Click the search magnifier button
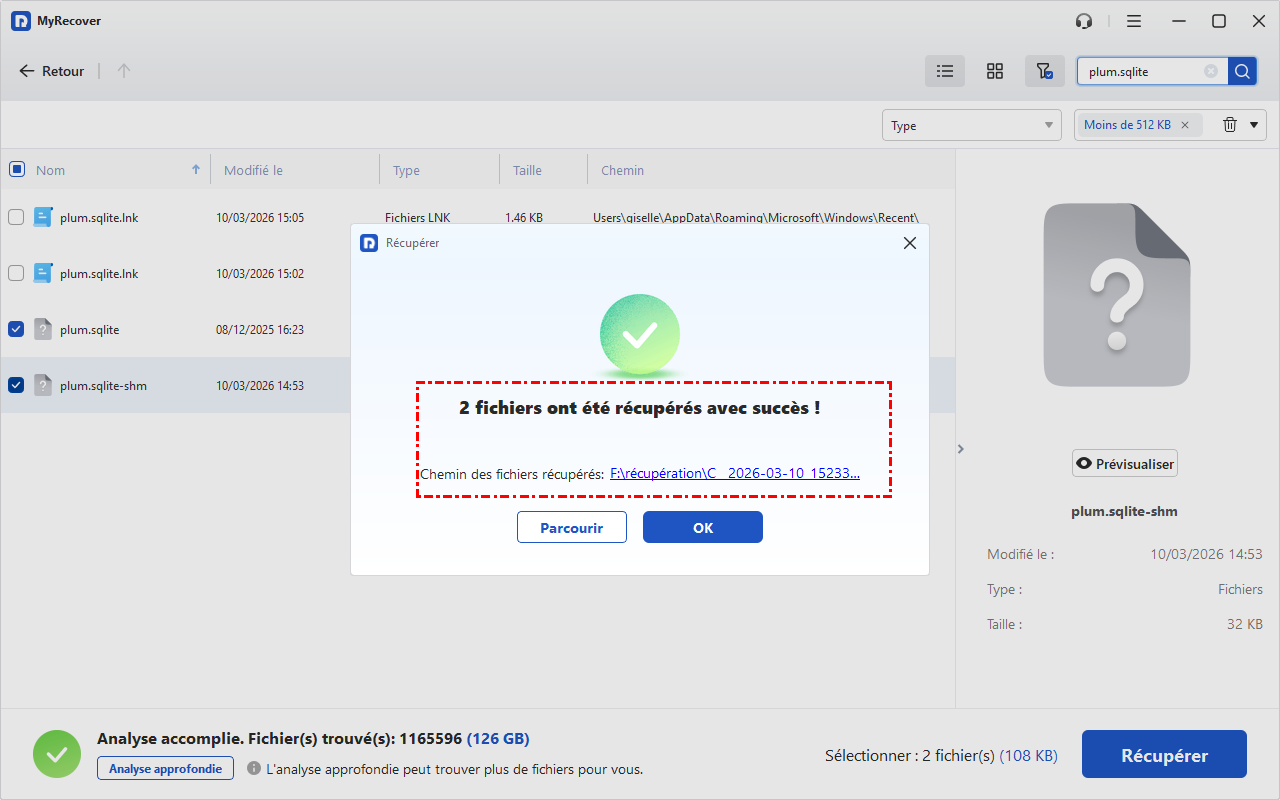The height and width of the screenshot is (800, 1280). point(1242,71)
